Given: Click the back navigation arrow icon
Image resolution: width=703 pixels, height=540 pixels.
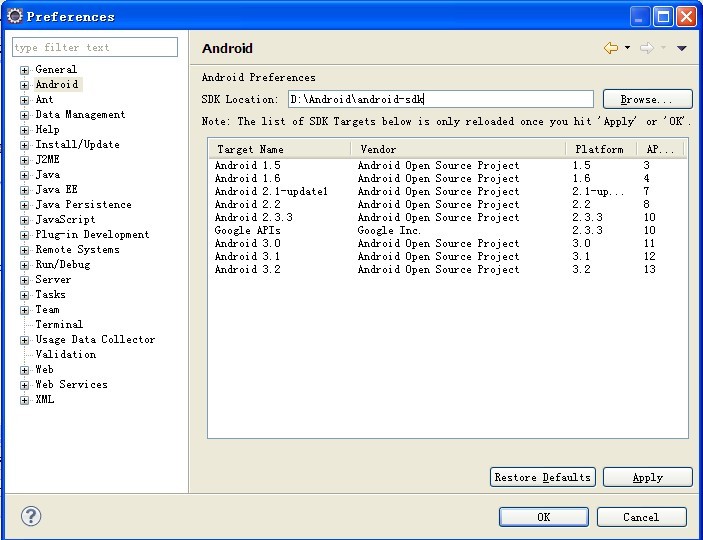Looking at the screenshot, I should (x=611, y=48).
